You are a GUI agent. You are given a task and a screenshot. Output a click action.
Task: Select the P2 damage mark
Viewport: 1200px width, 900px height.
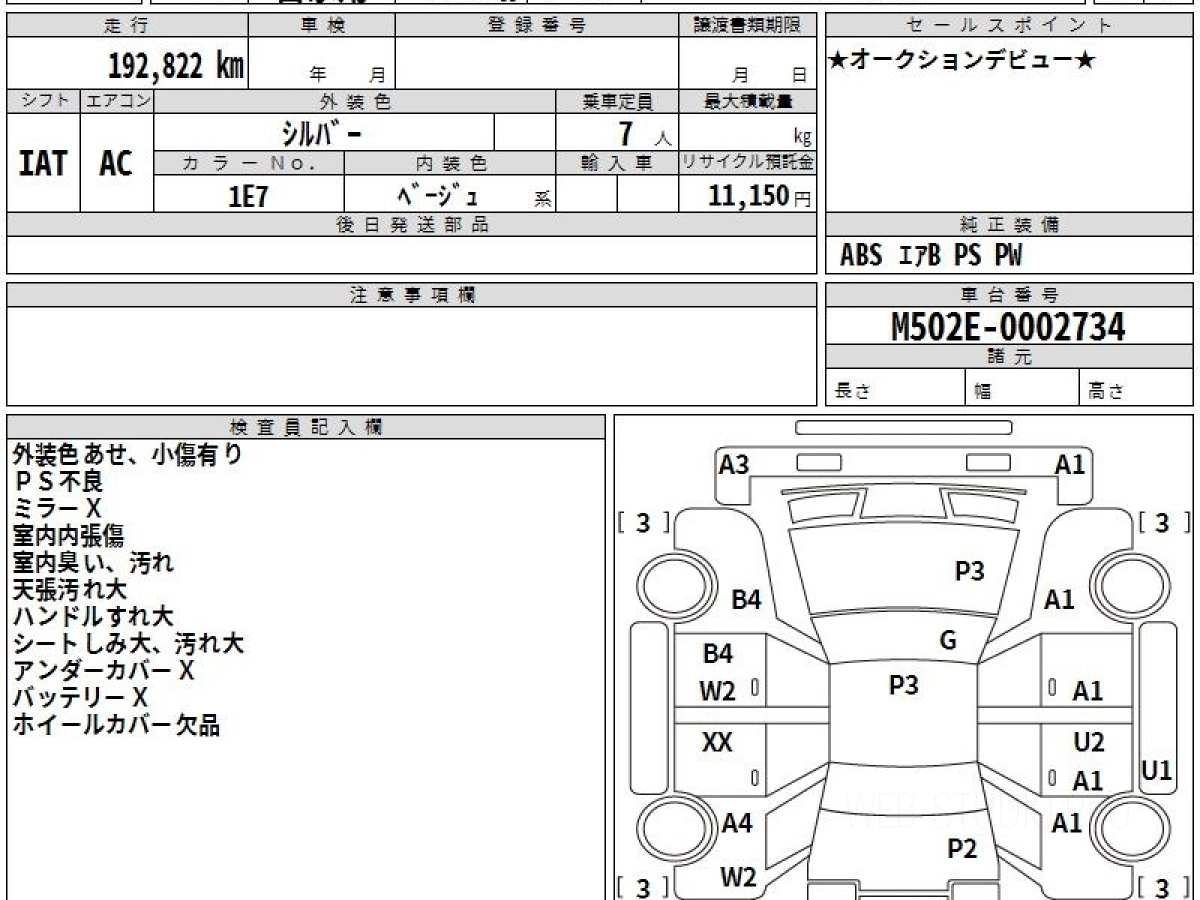click(x=962, y=850)
